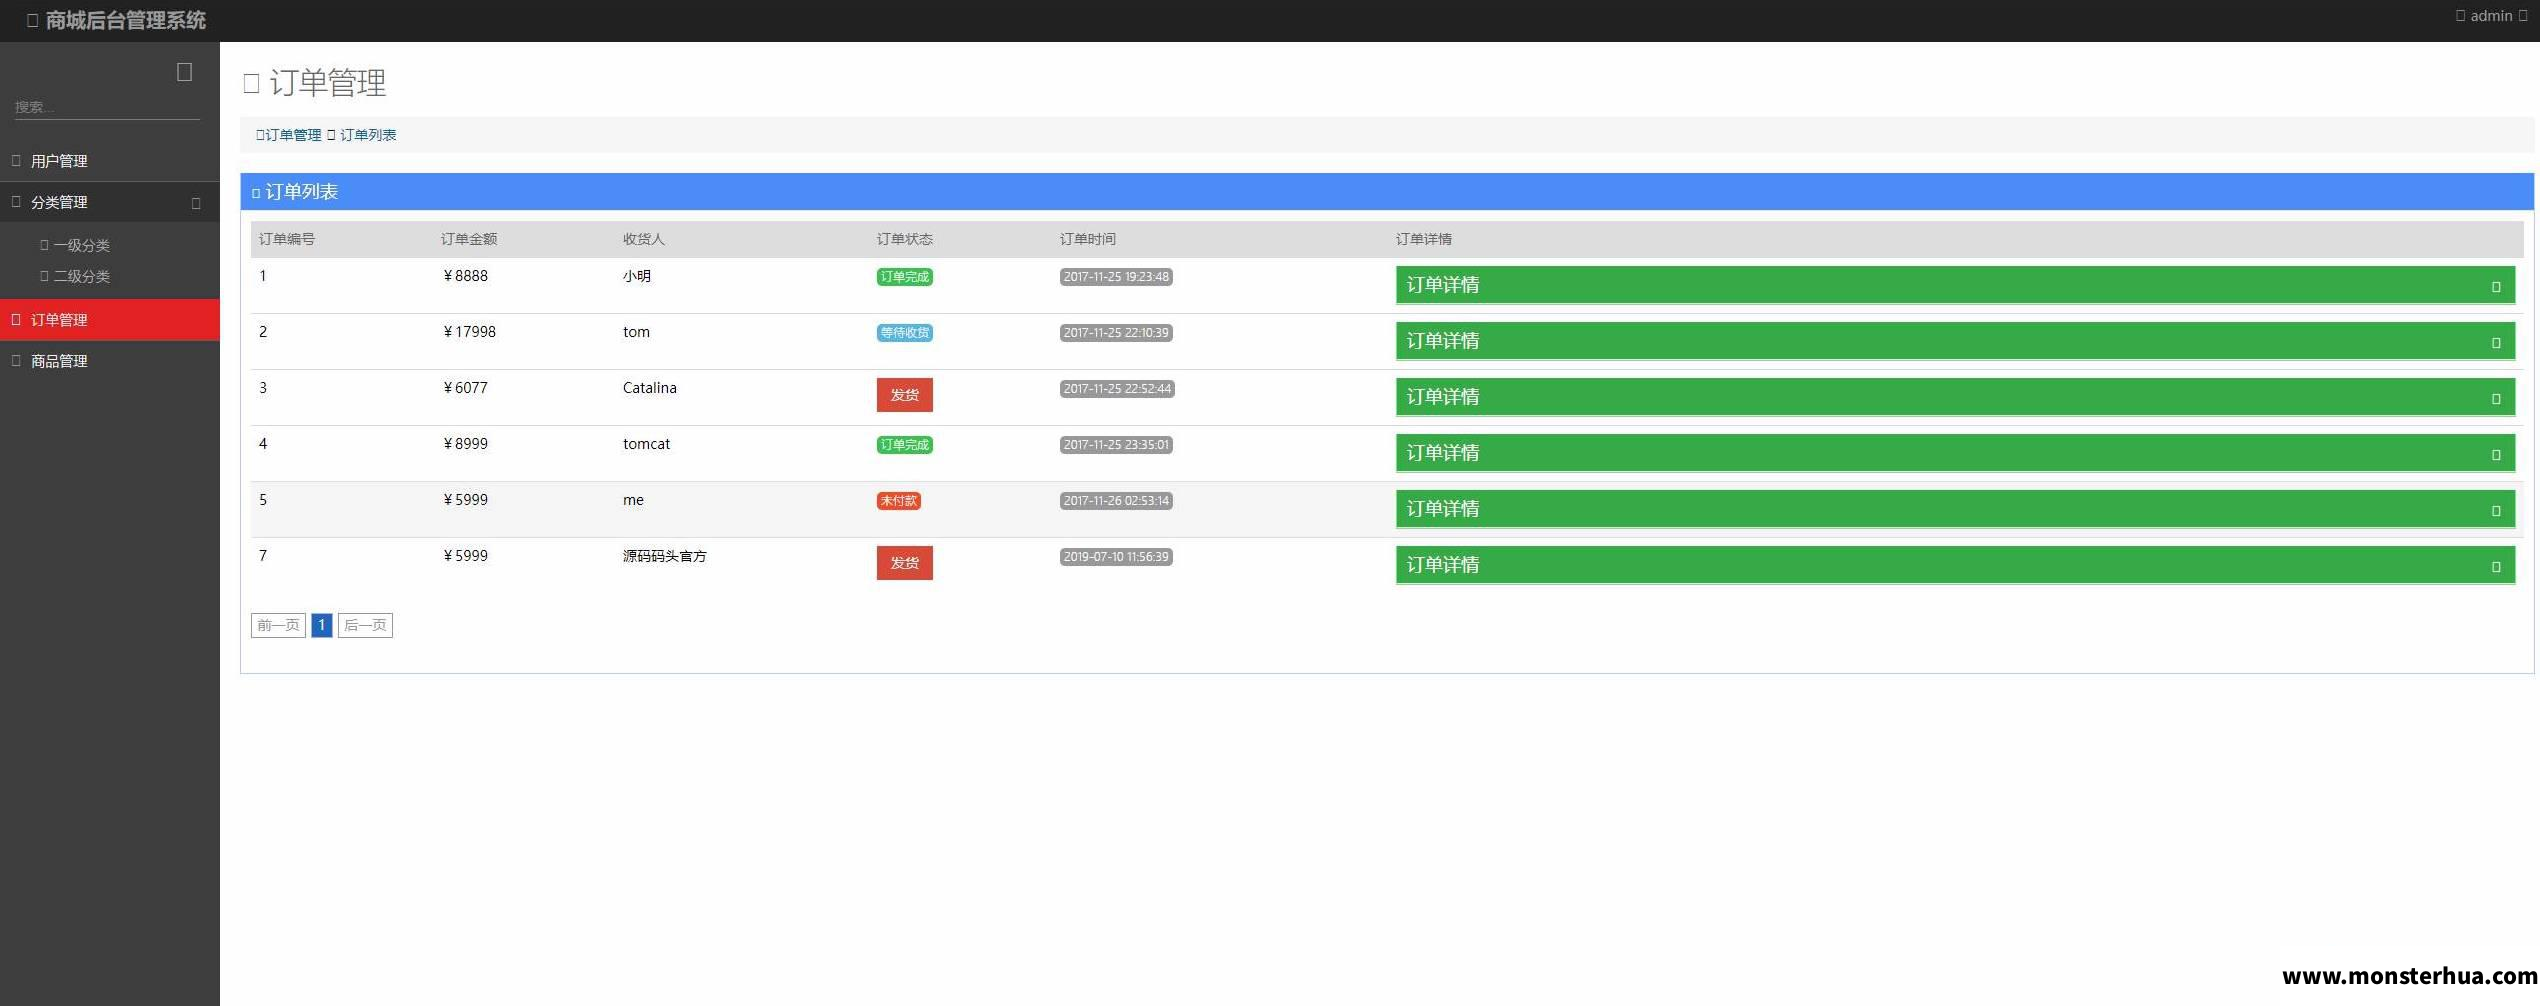Click the arrow icon on order 1 details
Viewport: 2540px width, 1006px height.
2496,287
